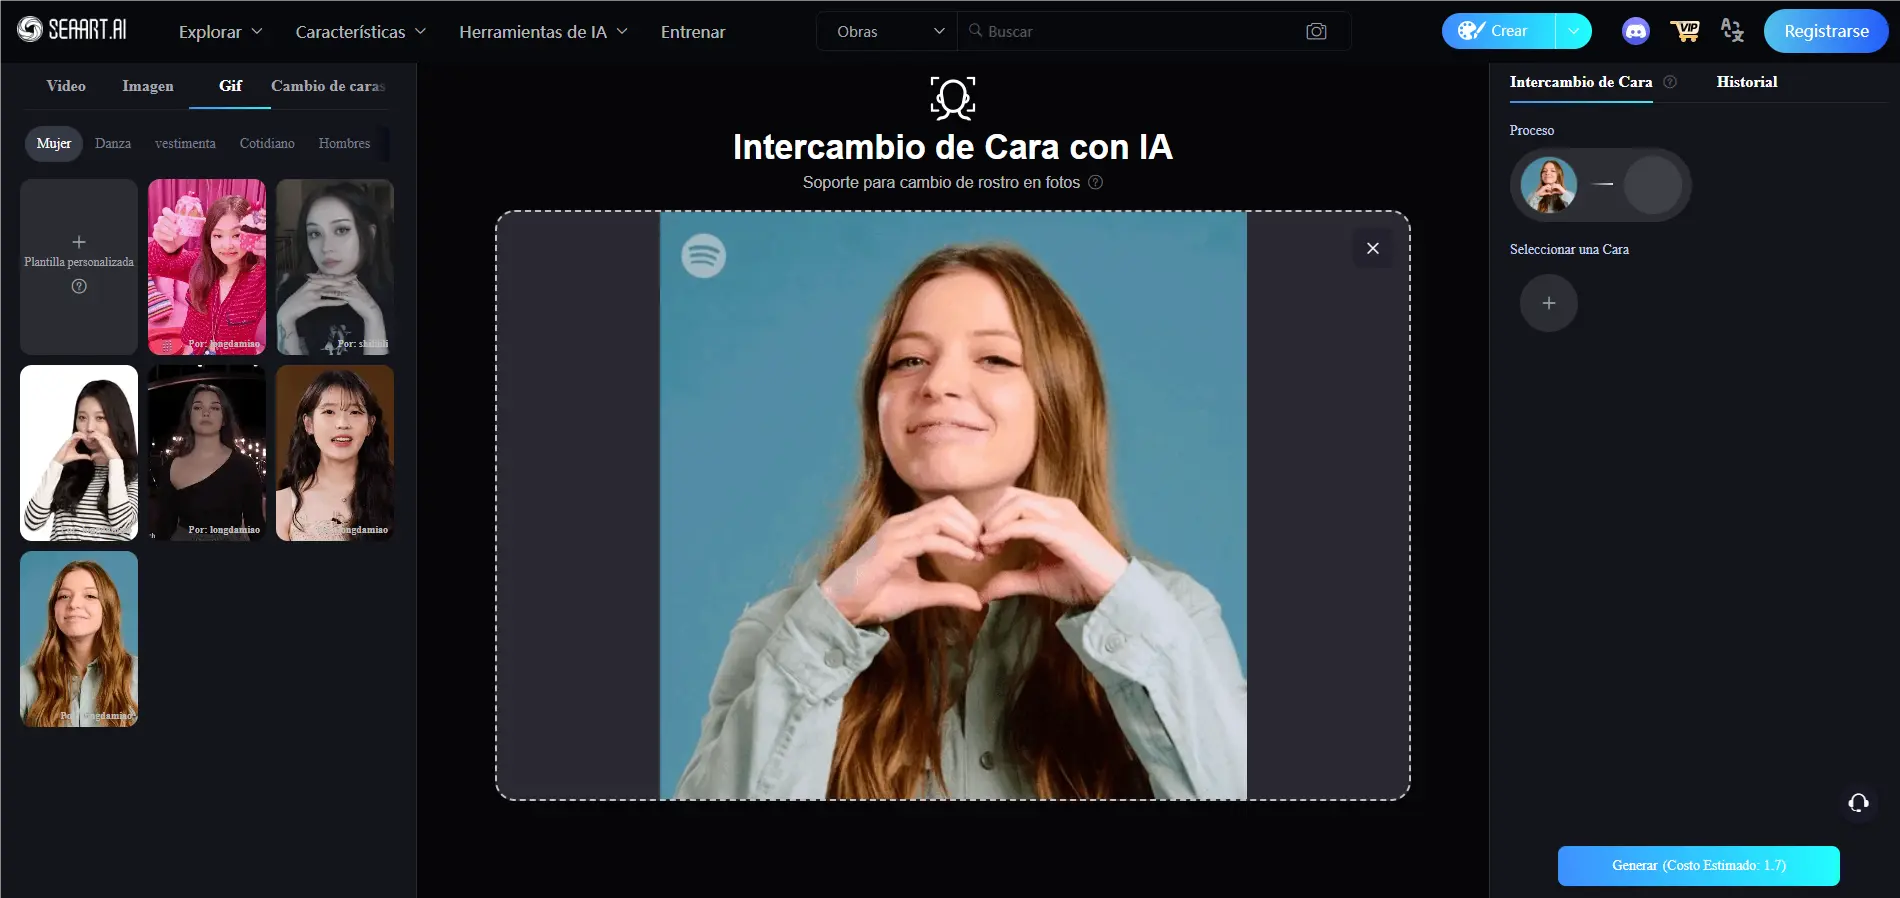The height and width of the screenshot is (898, 1900).
Task: Click the face swap scan icon above title
Action: 952,98
